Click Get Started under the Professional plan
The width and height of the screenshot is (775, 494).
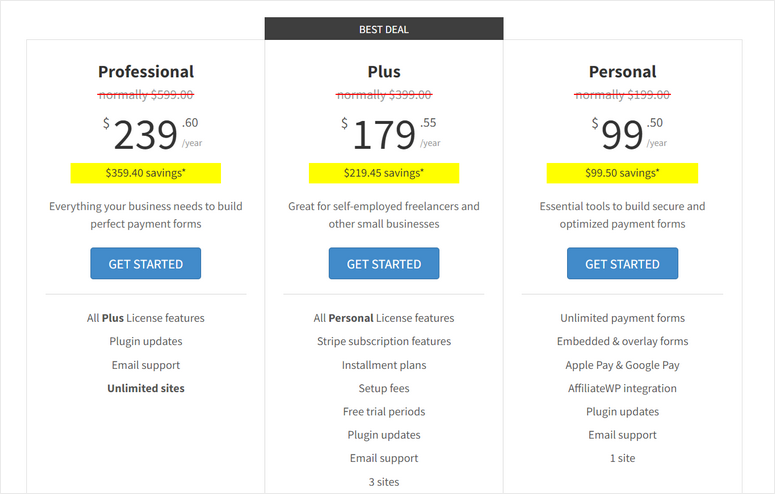145,264
